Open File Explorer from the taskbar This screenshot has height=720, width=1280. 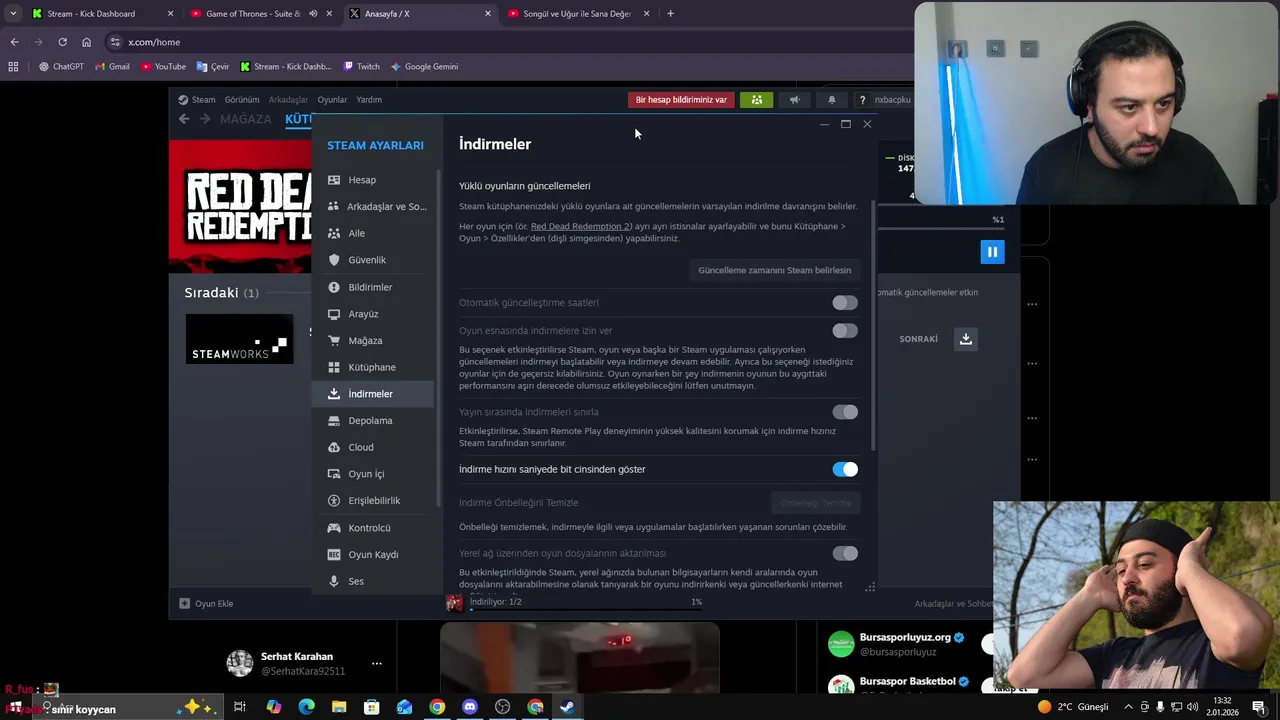[339, 707]
